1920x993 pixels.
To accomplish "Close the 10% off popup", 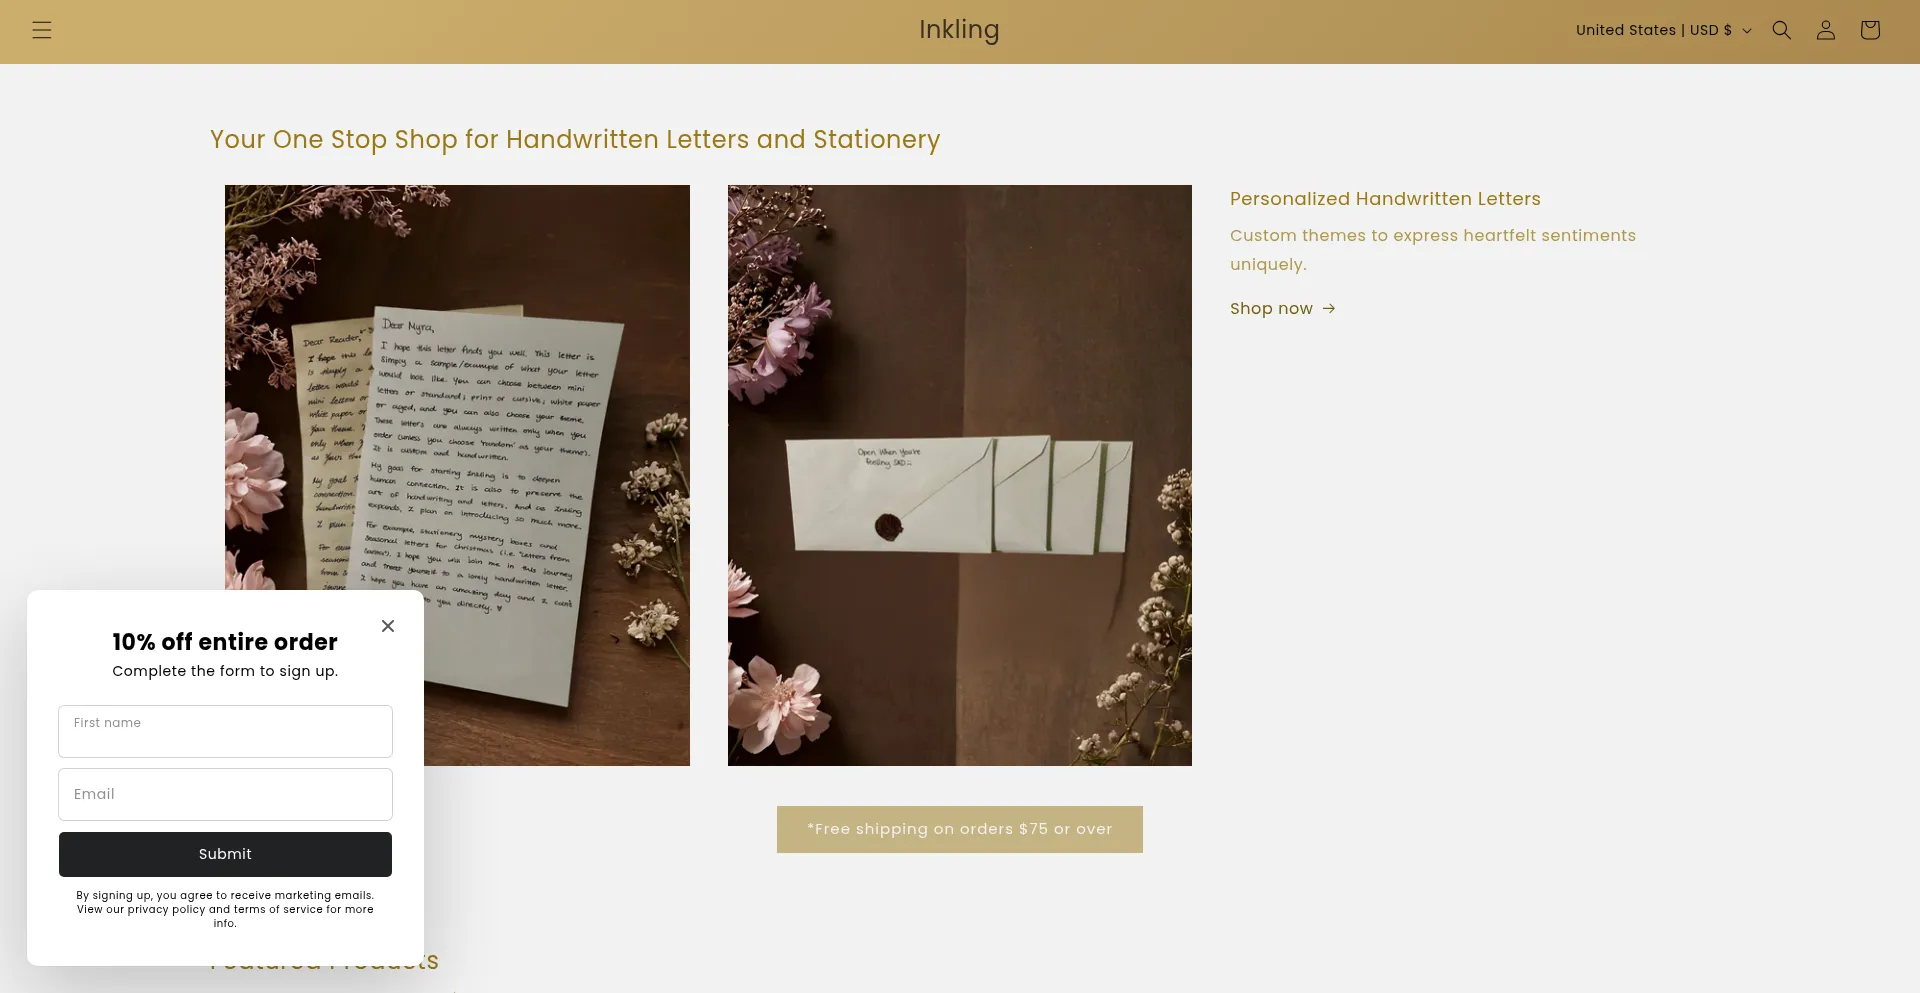I will pyautogui.click(x=388, y=626).
